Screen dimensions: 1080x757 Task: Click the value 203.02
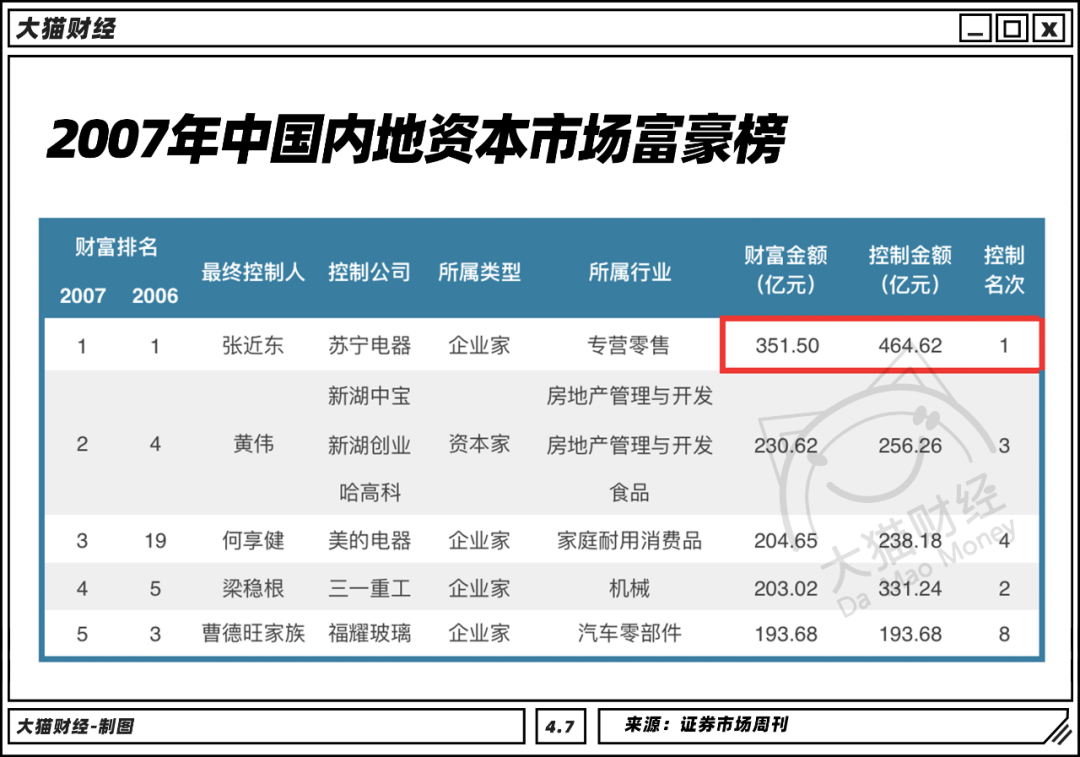tap(786, 588)
